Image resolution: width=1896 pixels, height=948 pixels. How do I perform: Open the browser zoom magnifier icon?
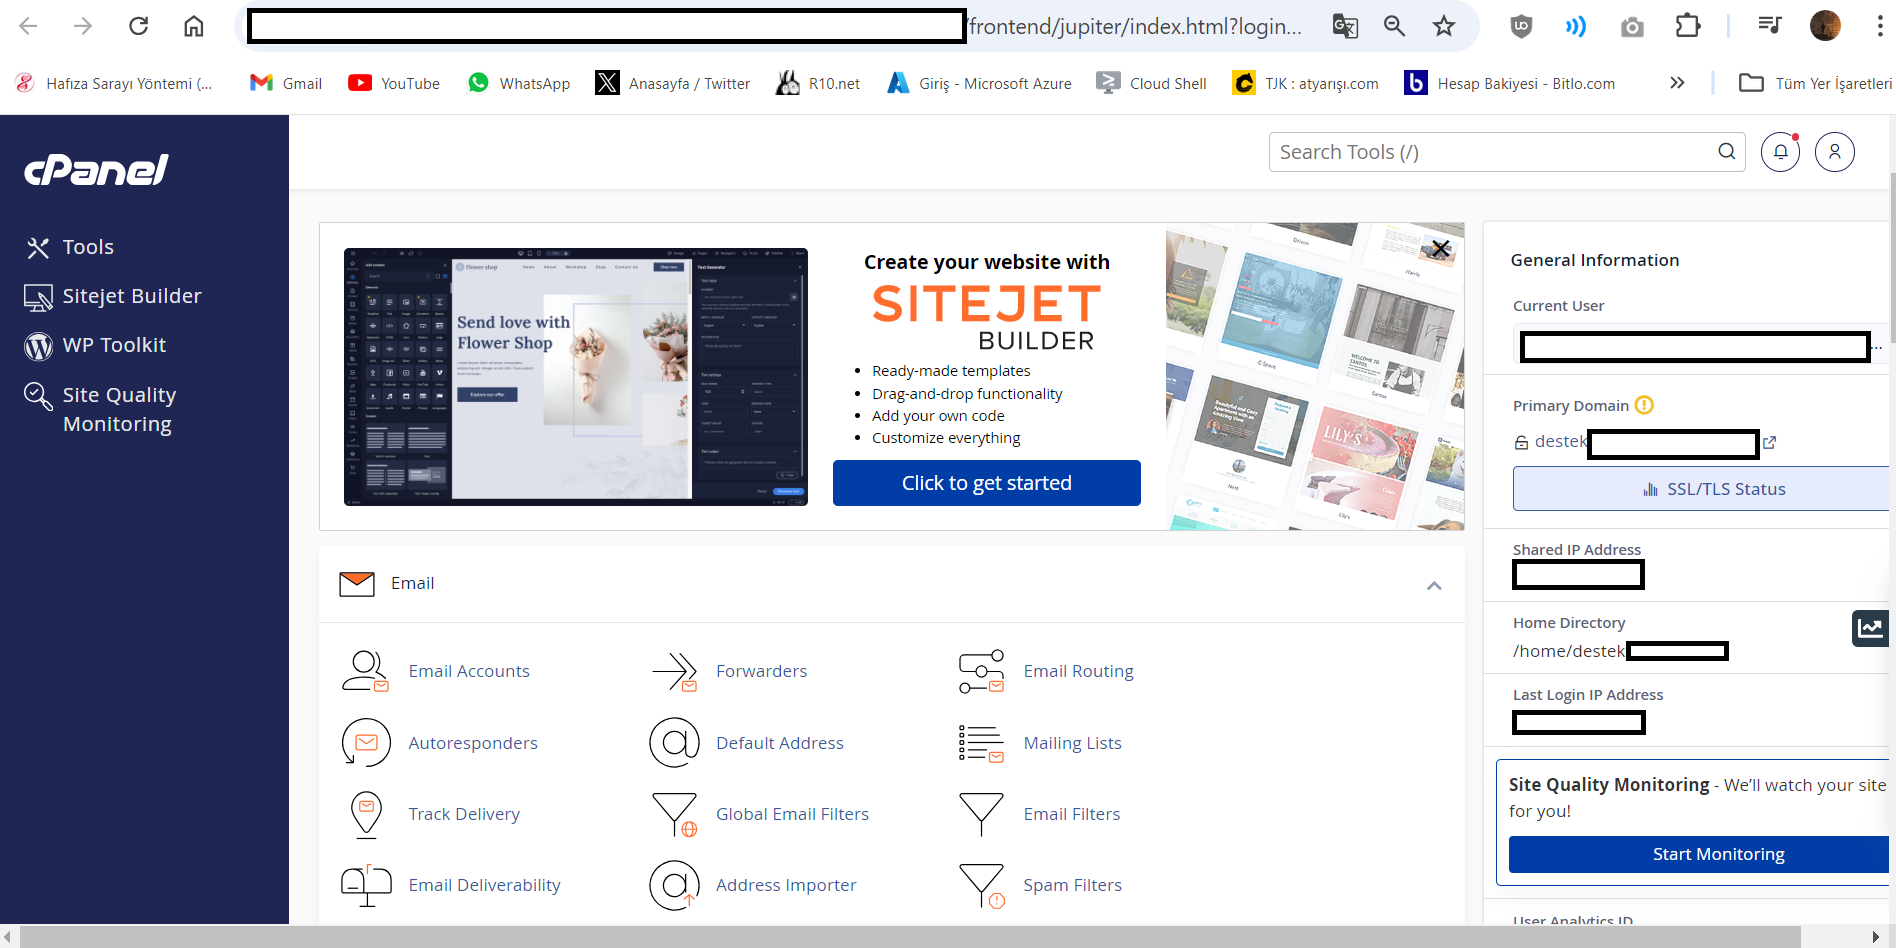point(1395,26)
